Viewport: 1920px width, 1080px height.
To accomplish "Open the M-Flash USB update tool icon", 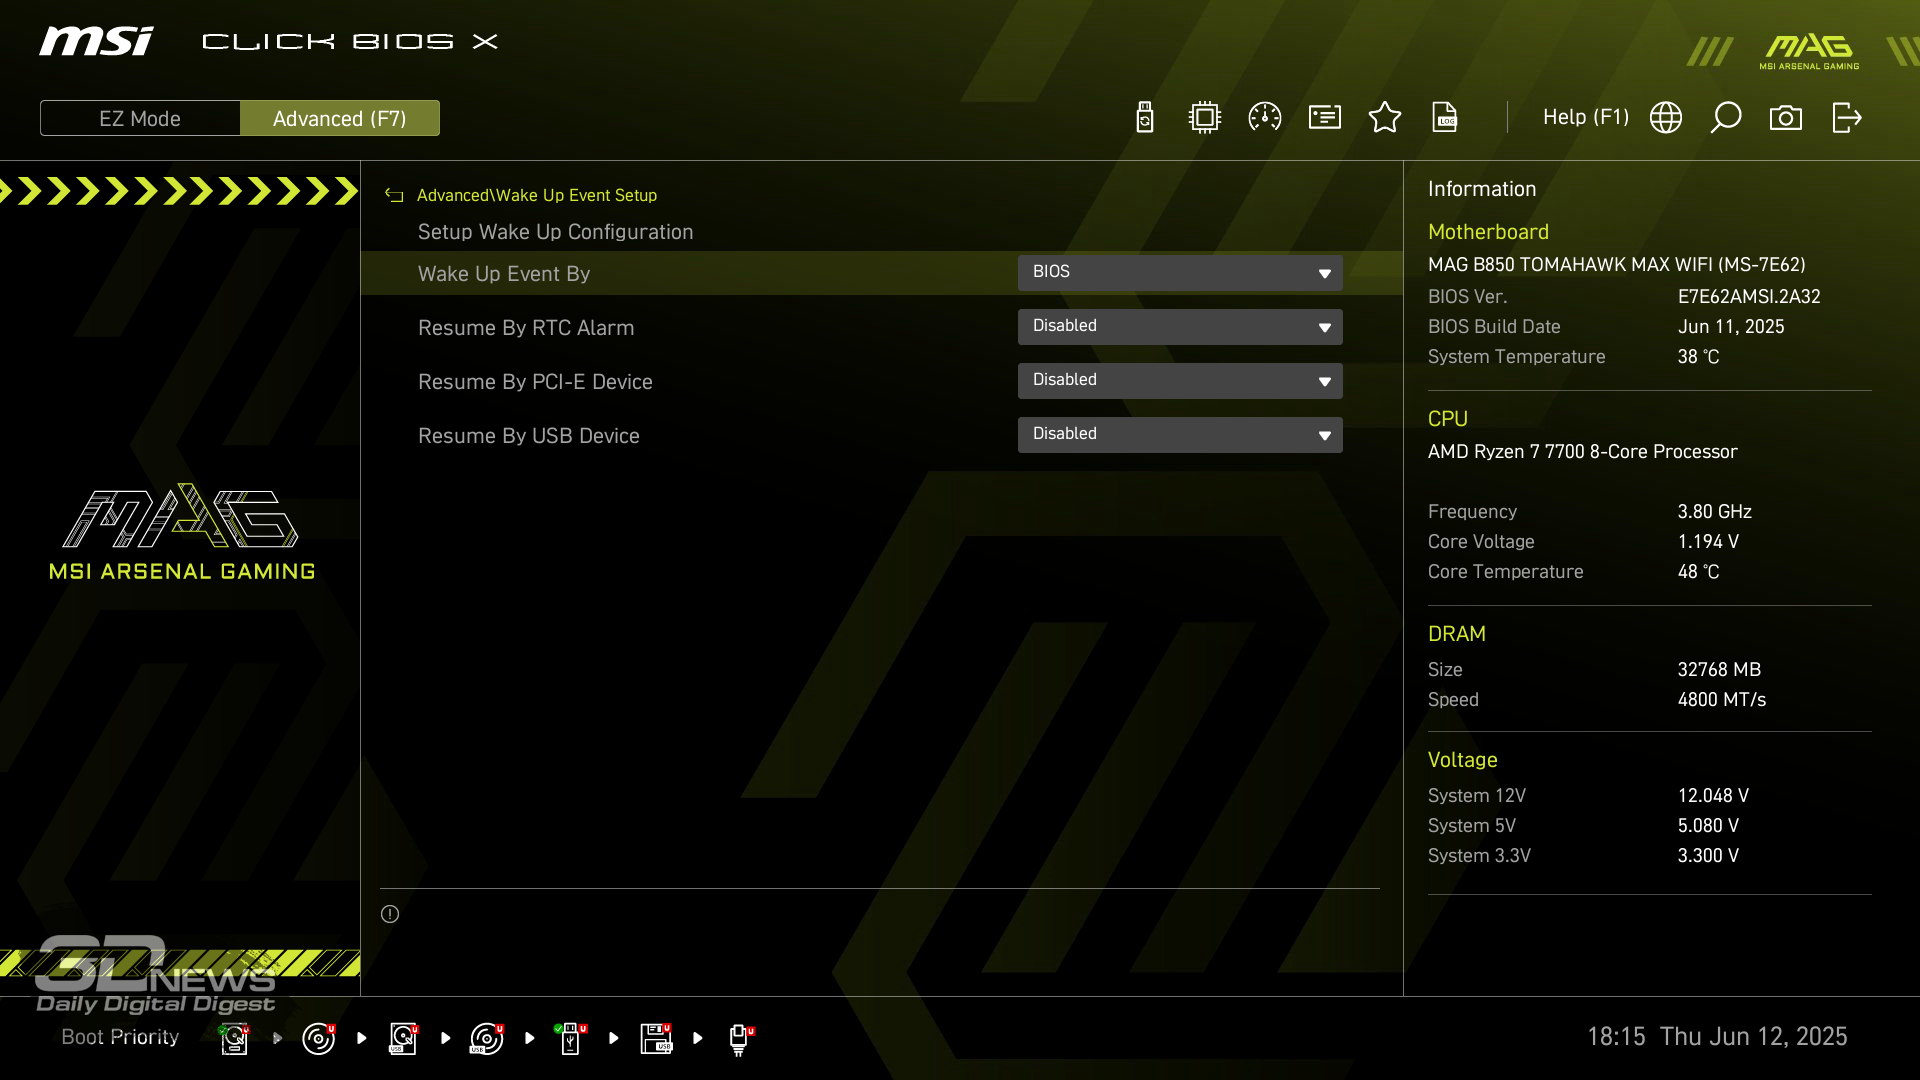I will point(1145,118).
